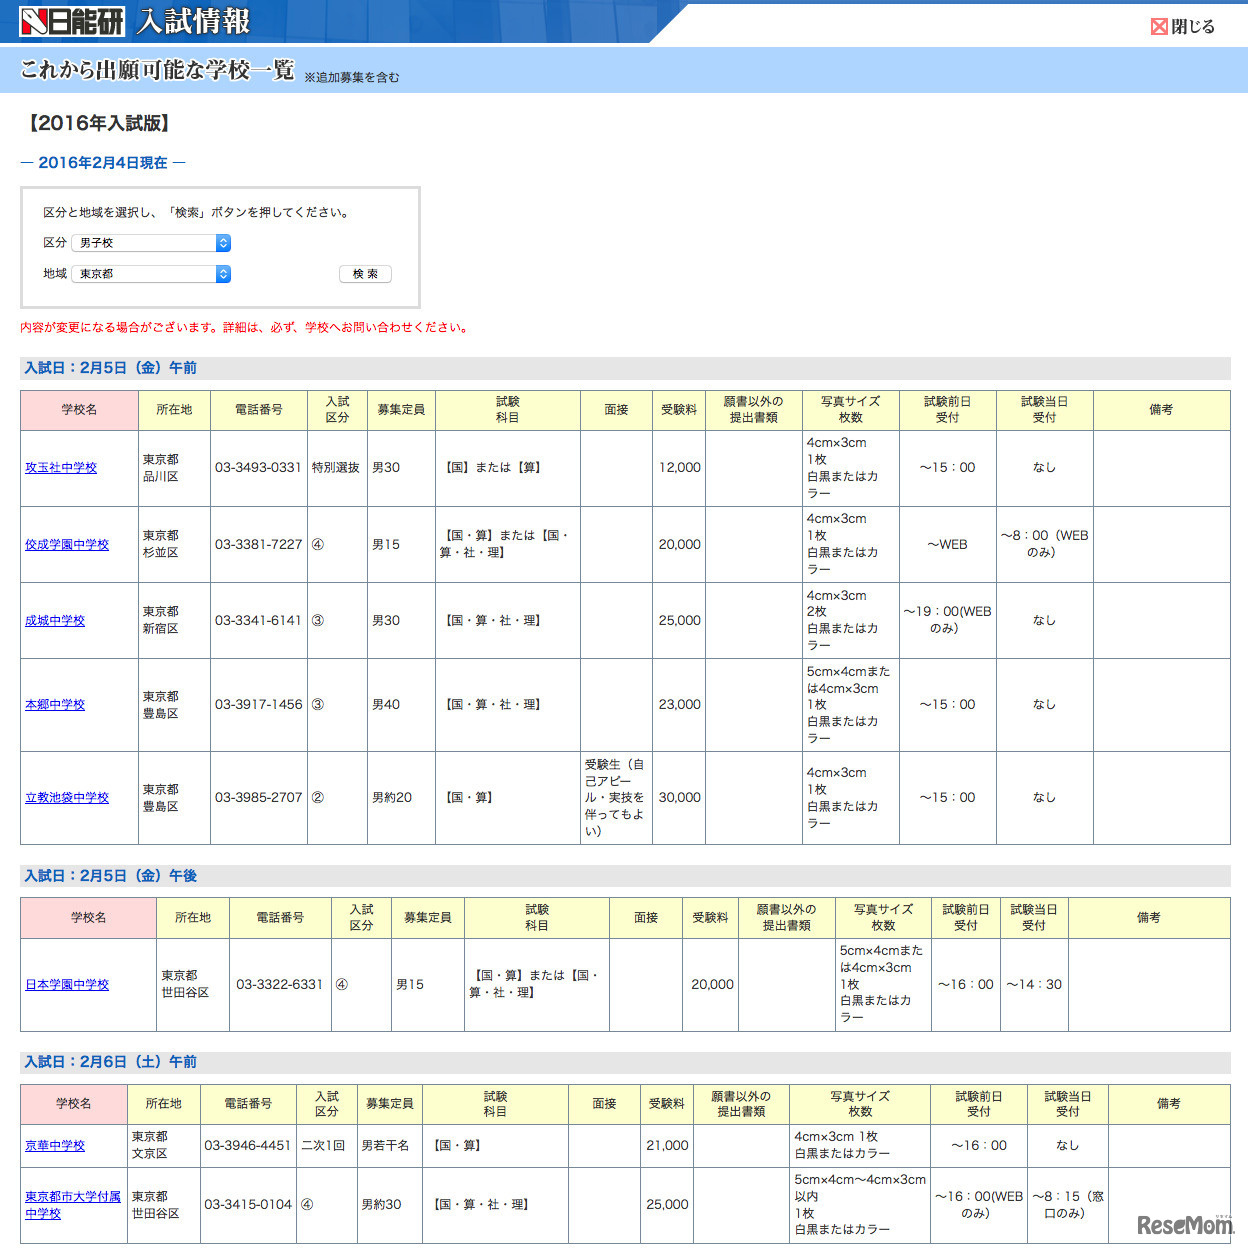The height and width of the screenshot is (1248, 1248).
Task: Click phone number 03-3415-0104
Action: click(x=248, y=1205)
